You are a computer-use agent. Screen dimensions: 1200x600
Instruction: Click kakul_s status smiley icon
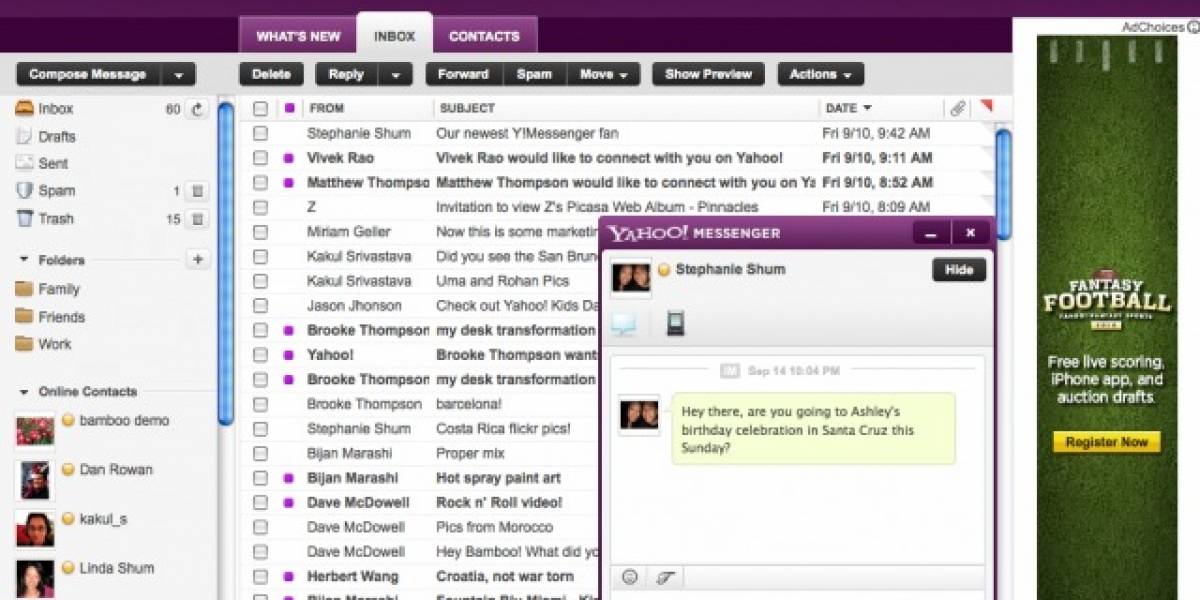coord(69,519)
